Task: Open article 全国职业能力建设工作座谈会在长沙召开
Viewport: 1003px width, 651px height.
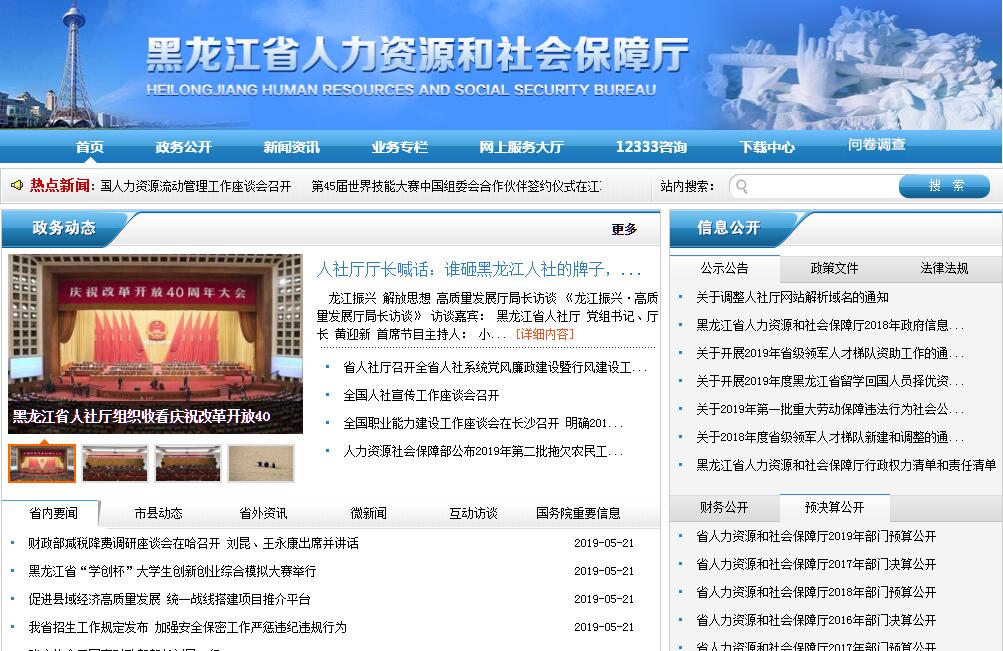Action: (483, 423)
